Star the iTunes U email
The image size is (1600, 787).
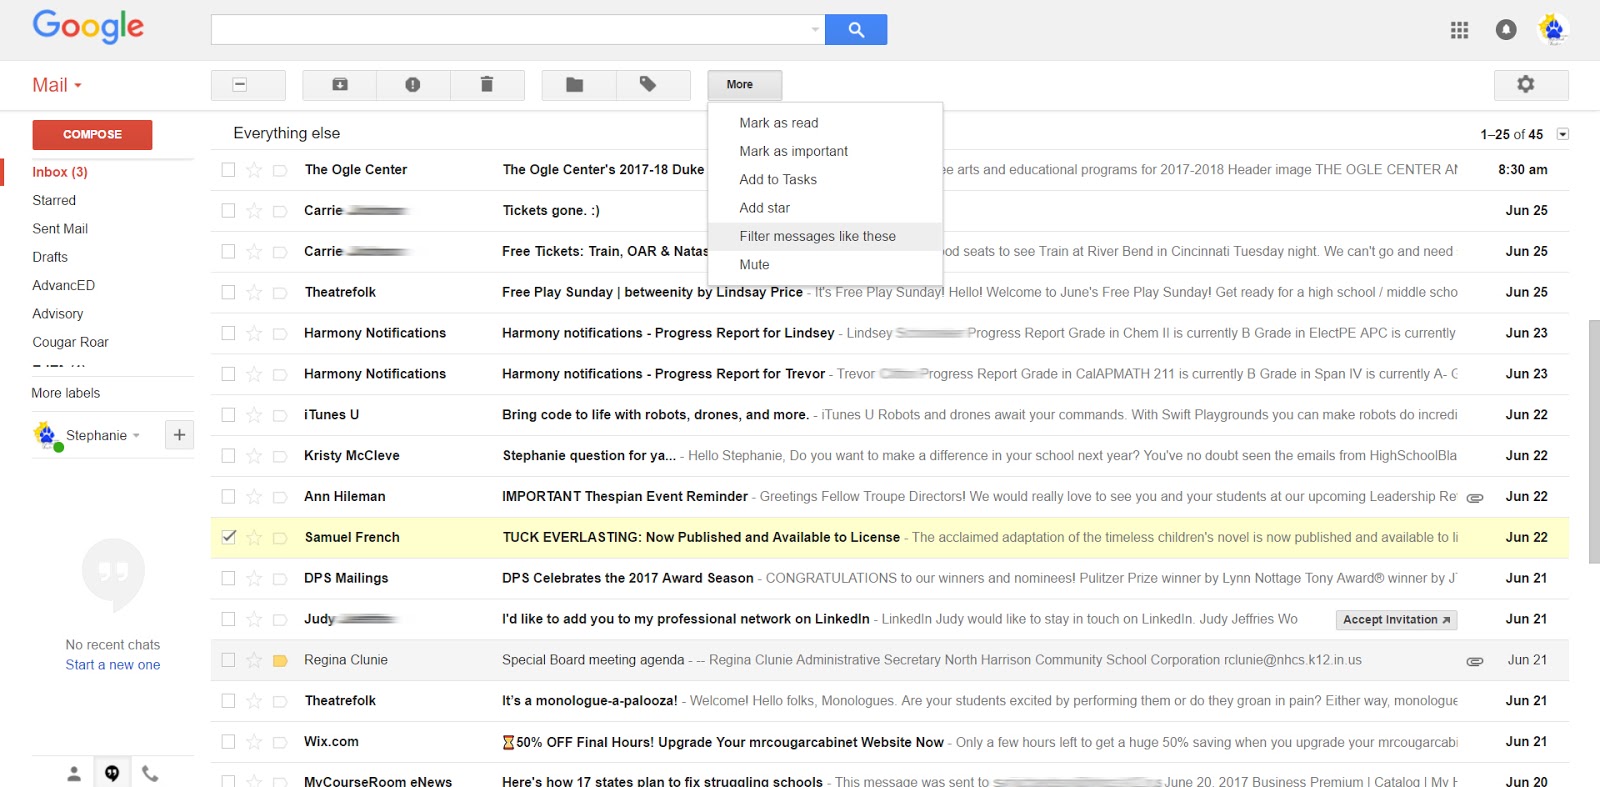(x=254, y=415)
